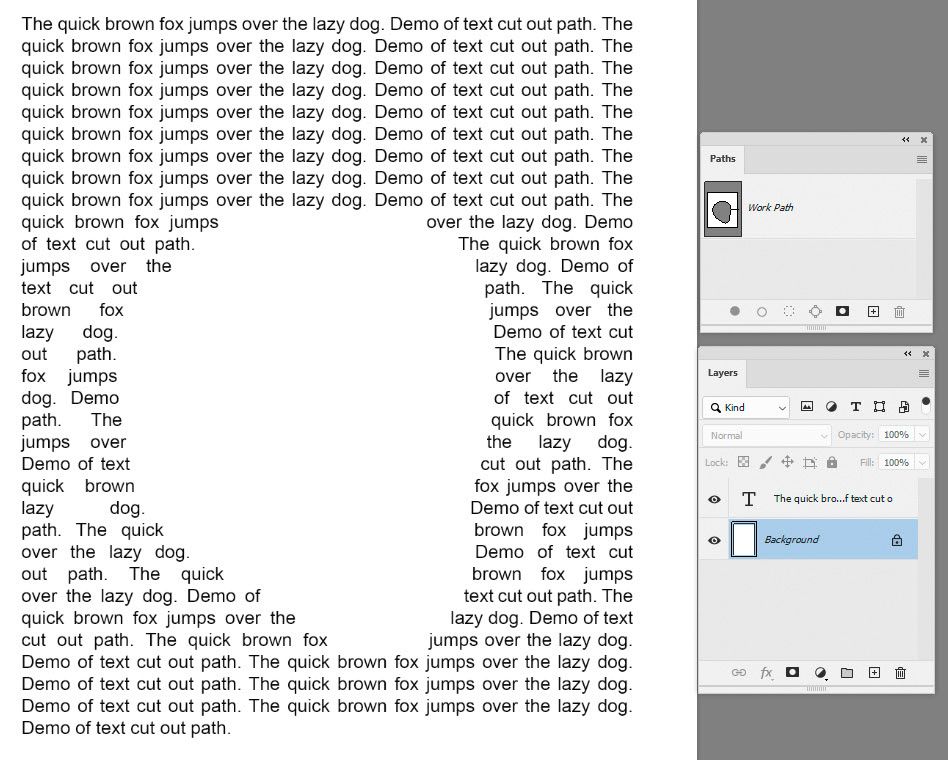948x760 pixels.
Task: Make work path from selection icon
Action: (x=816, y=311)
